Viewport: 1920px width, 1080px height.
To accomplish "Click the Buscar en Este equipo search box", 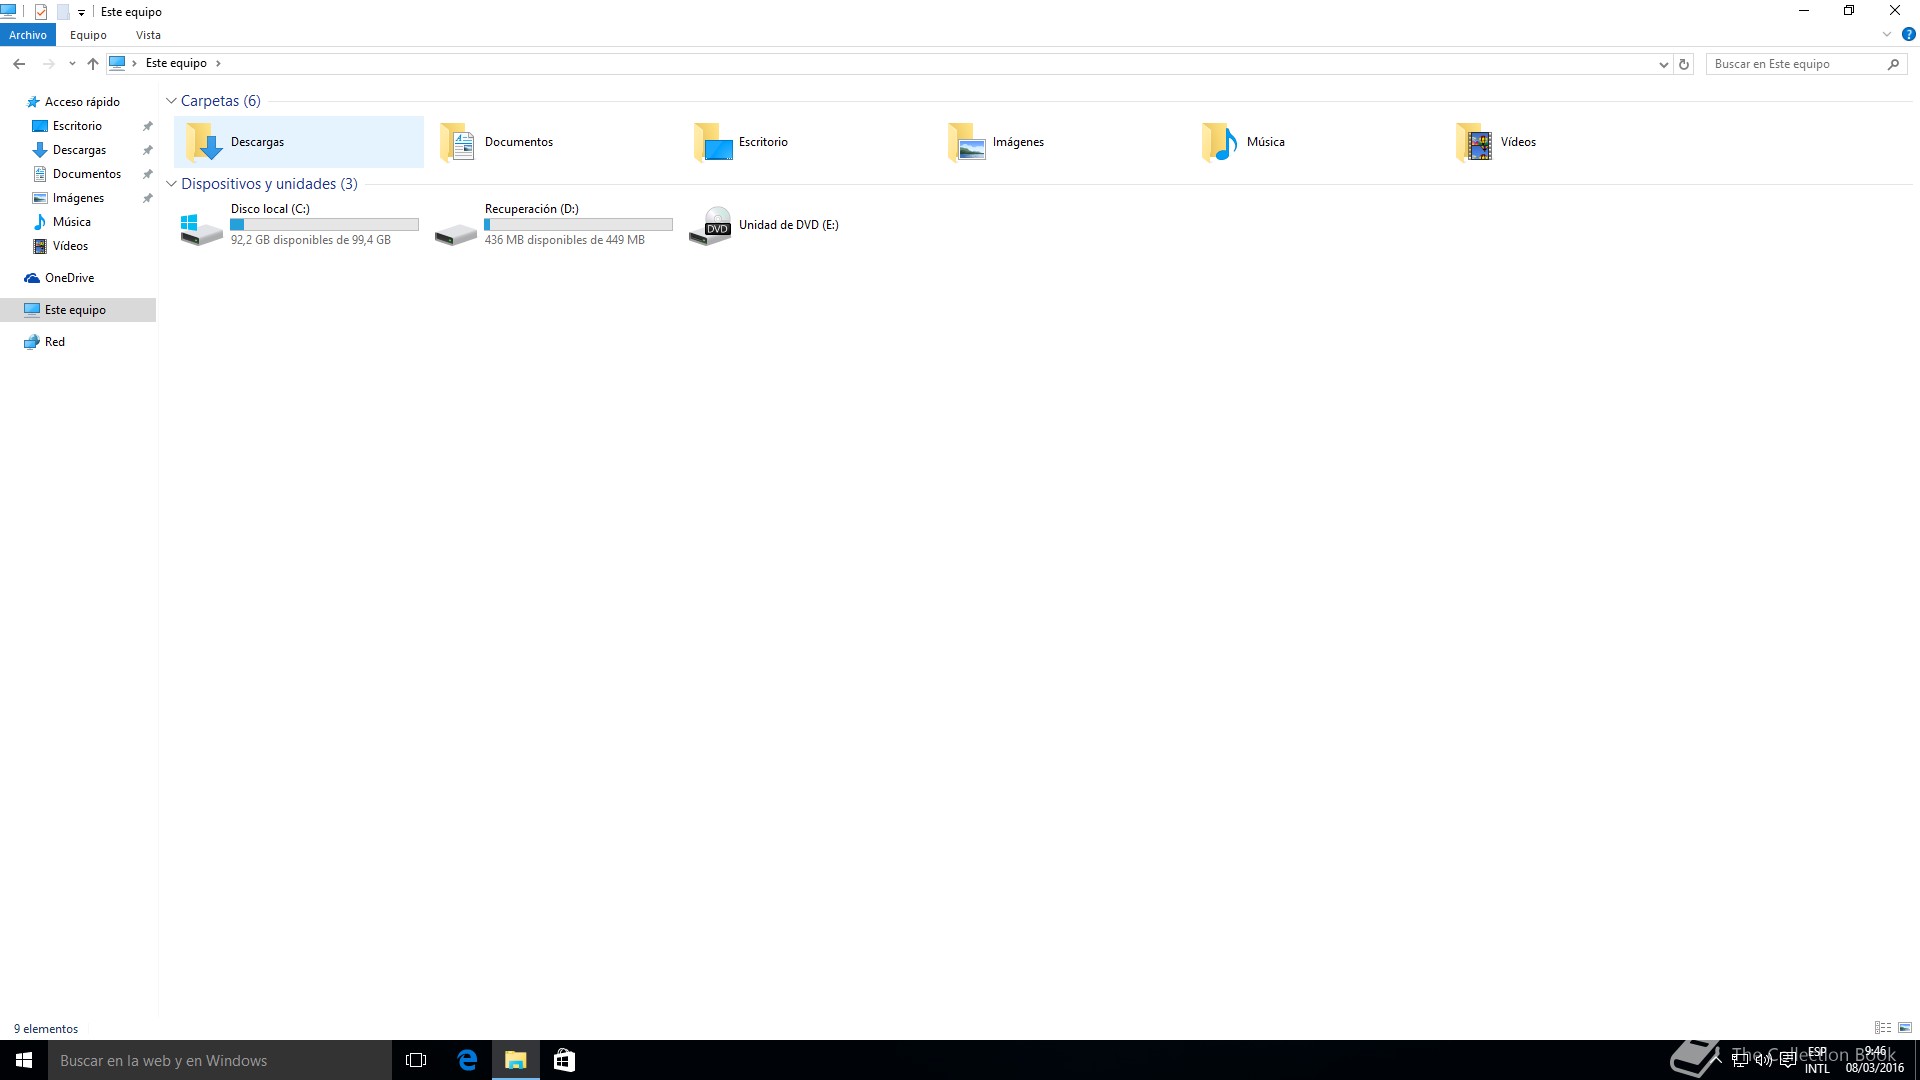I will point(1795,64).
